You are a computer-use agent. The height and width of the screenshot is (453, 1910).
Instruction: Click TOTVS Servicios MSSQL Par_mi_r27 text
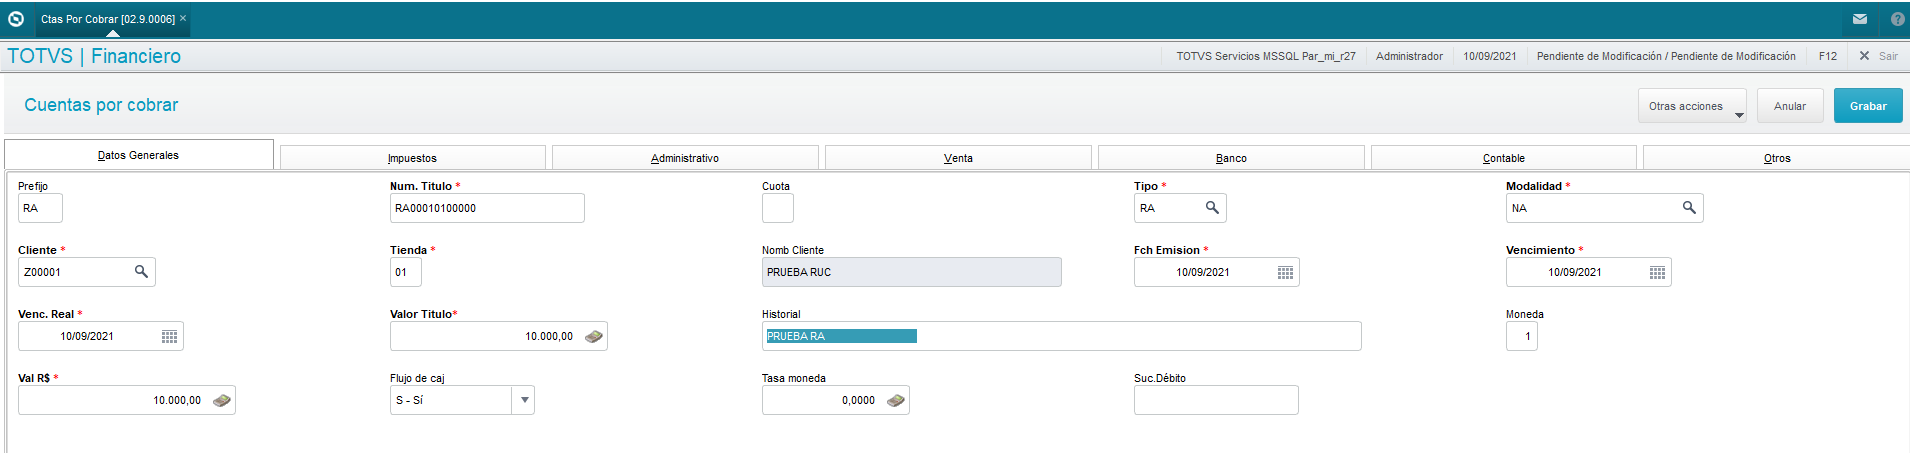(1266, 56)
